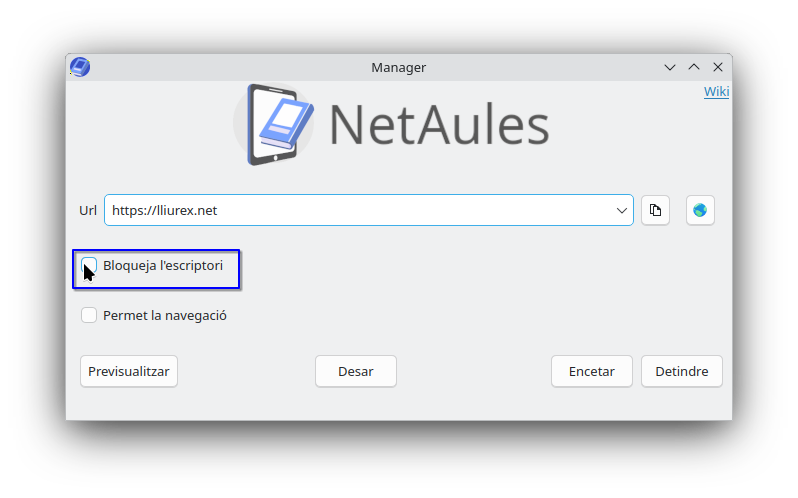Close the Manager window
The height and width of the screenshot is (498, 798).
(718, 67)
